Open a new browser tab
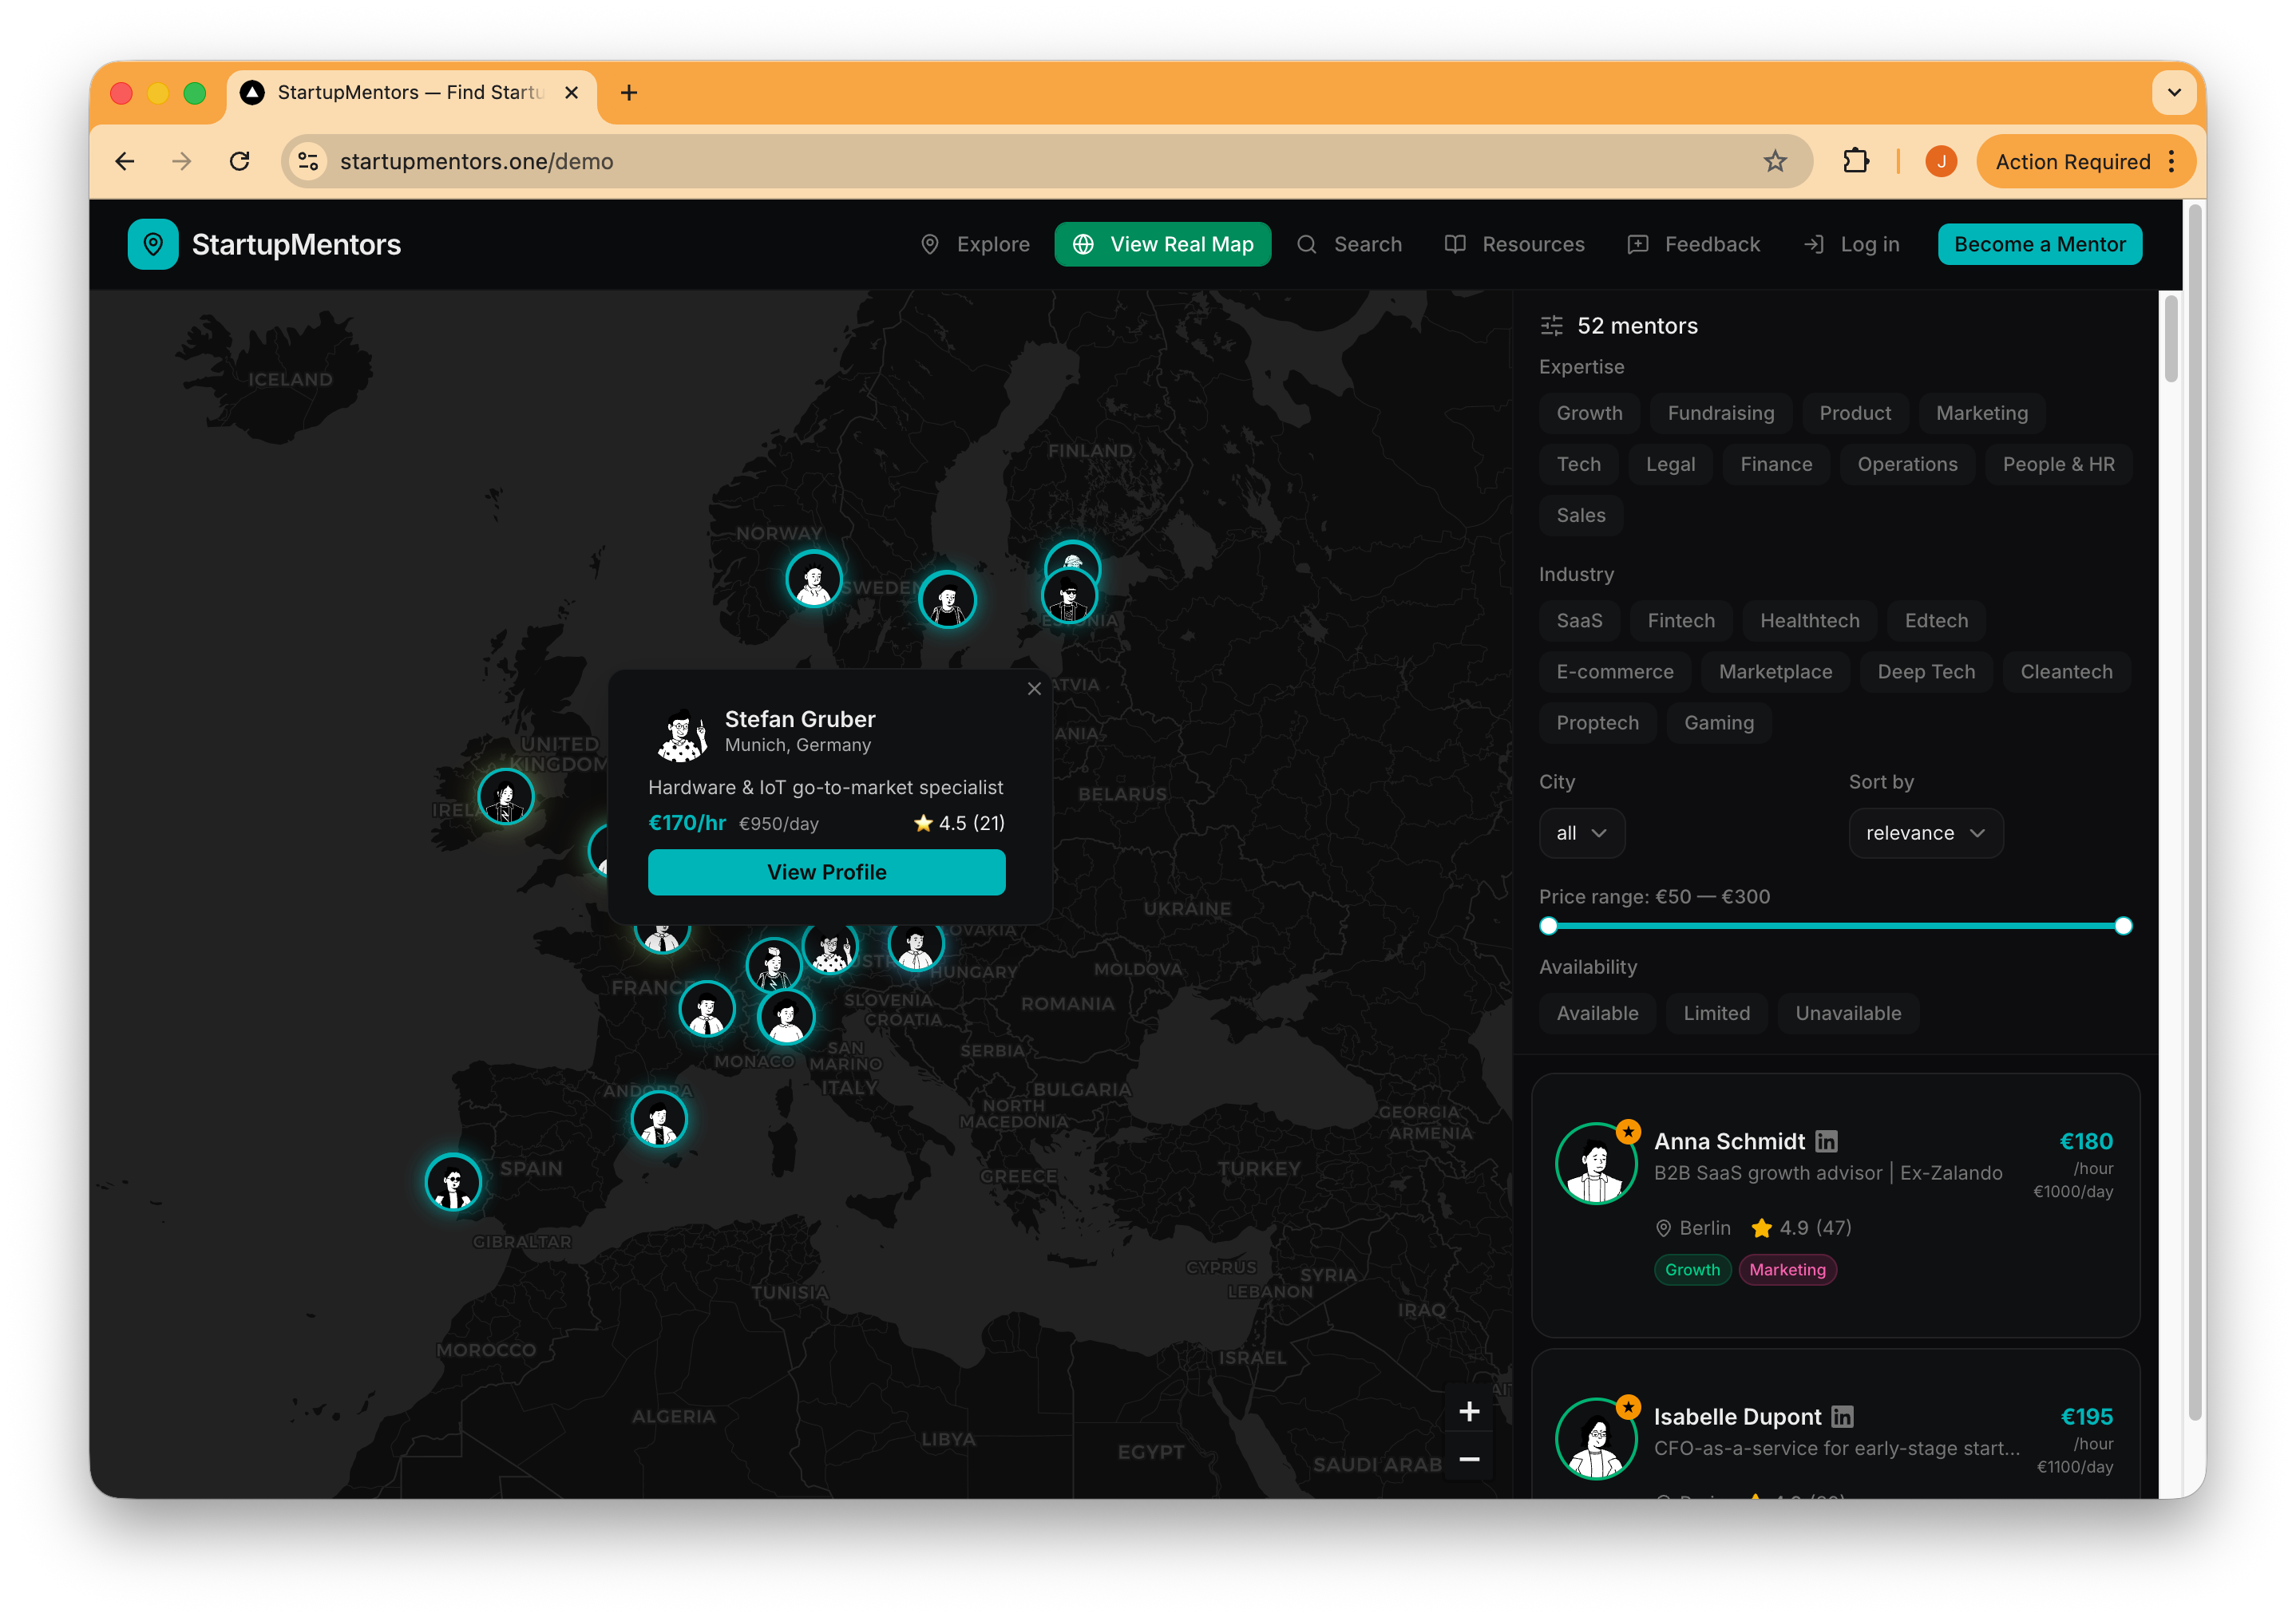 pos(629,92)
